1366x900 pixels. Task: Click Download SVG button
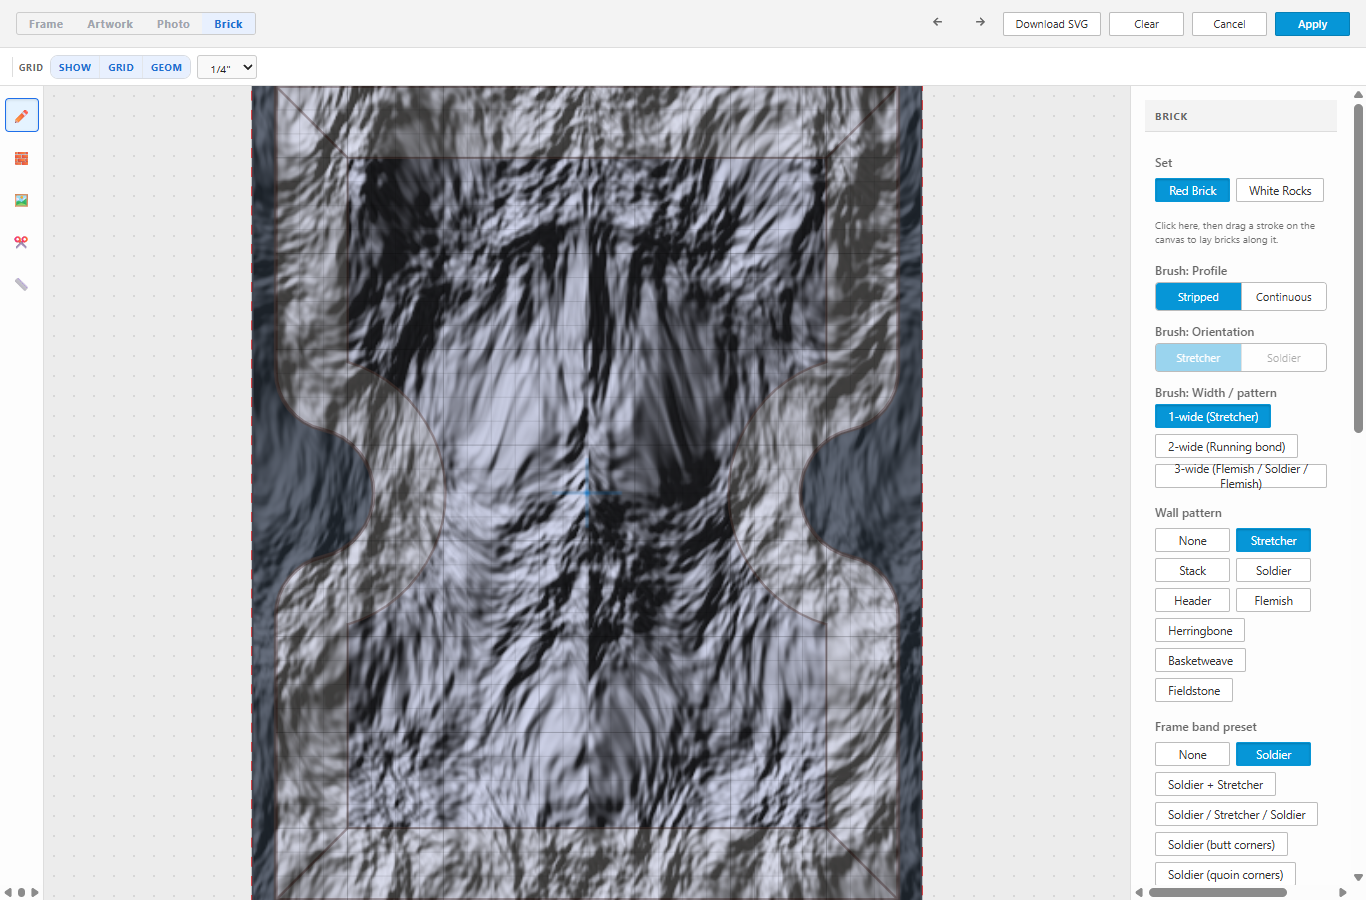click(1052, 24)
